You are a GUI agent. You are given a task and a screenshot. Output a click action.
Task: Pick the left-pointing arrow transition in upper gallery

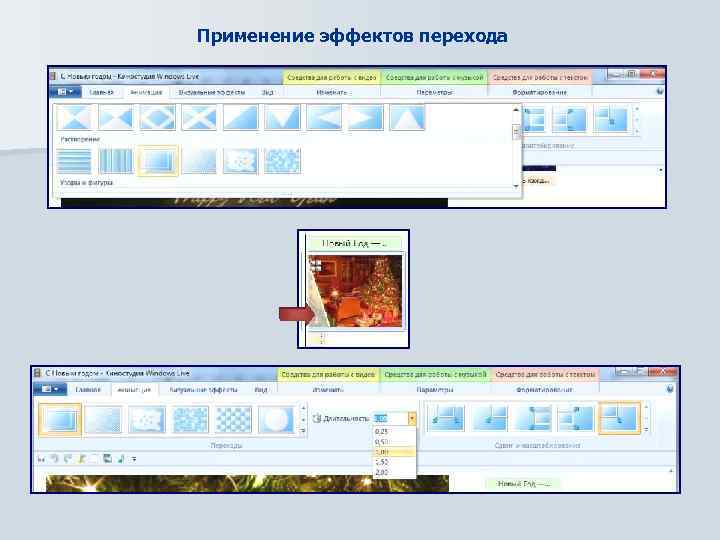click(324, 118)
